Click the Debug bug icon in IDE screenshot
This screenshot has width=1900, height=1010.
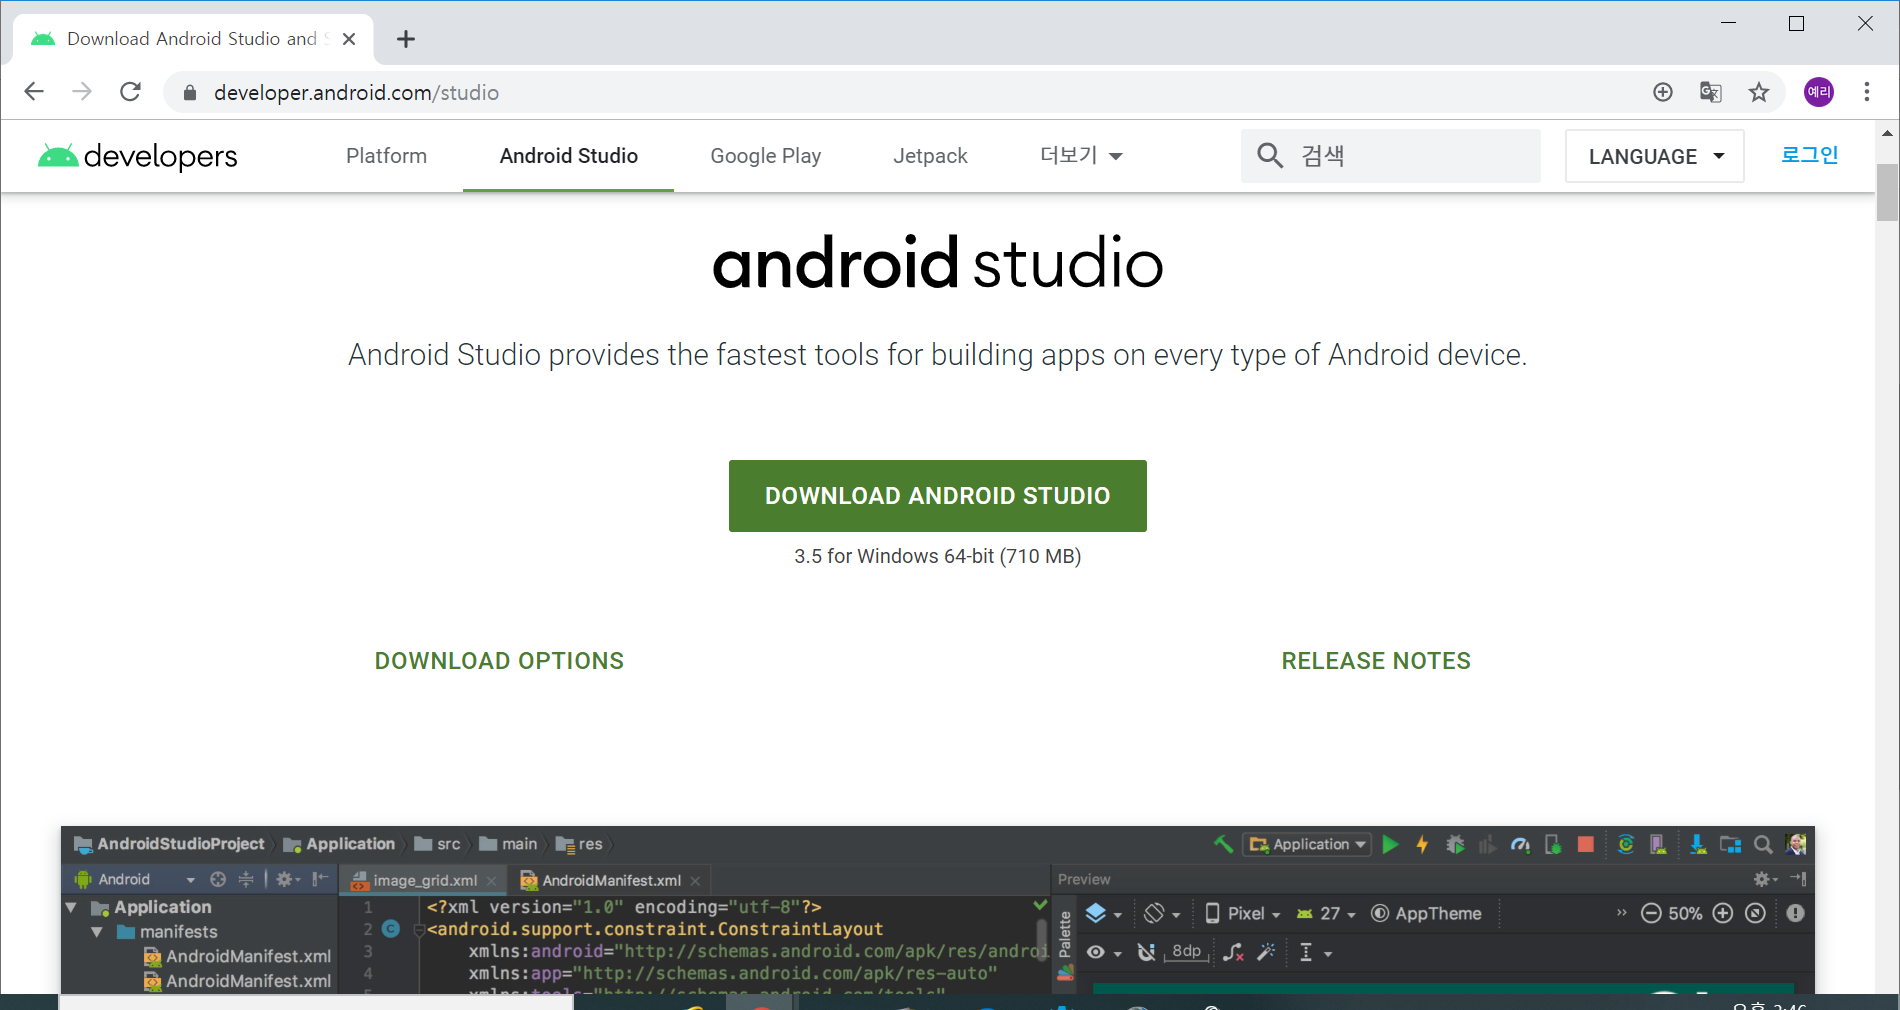tap(1456, 845)
